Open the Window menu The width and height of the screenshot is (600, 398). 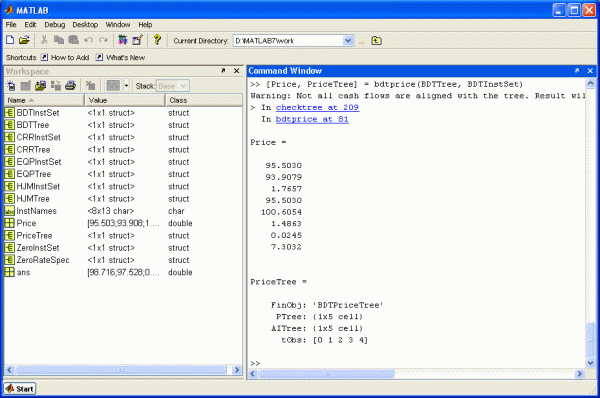(118, 25)
